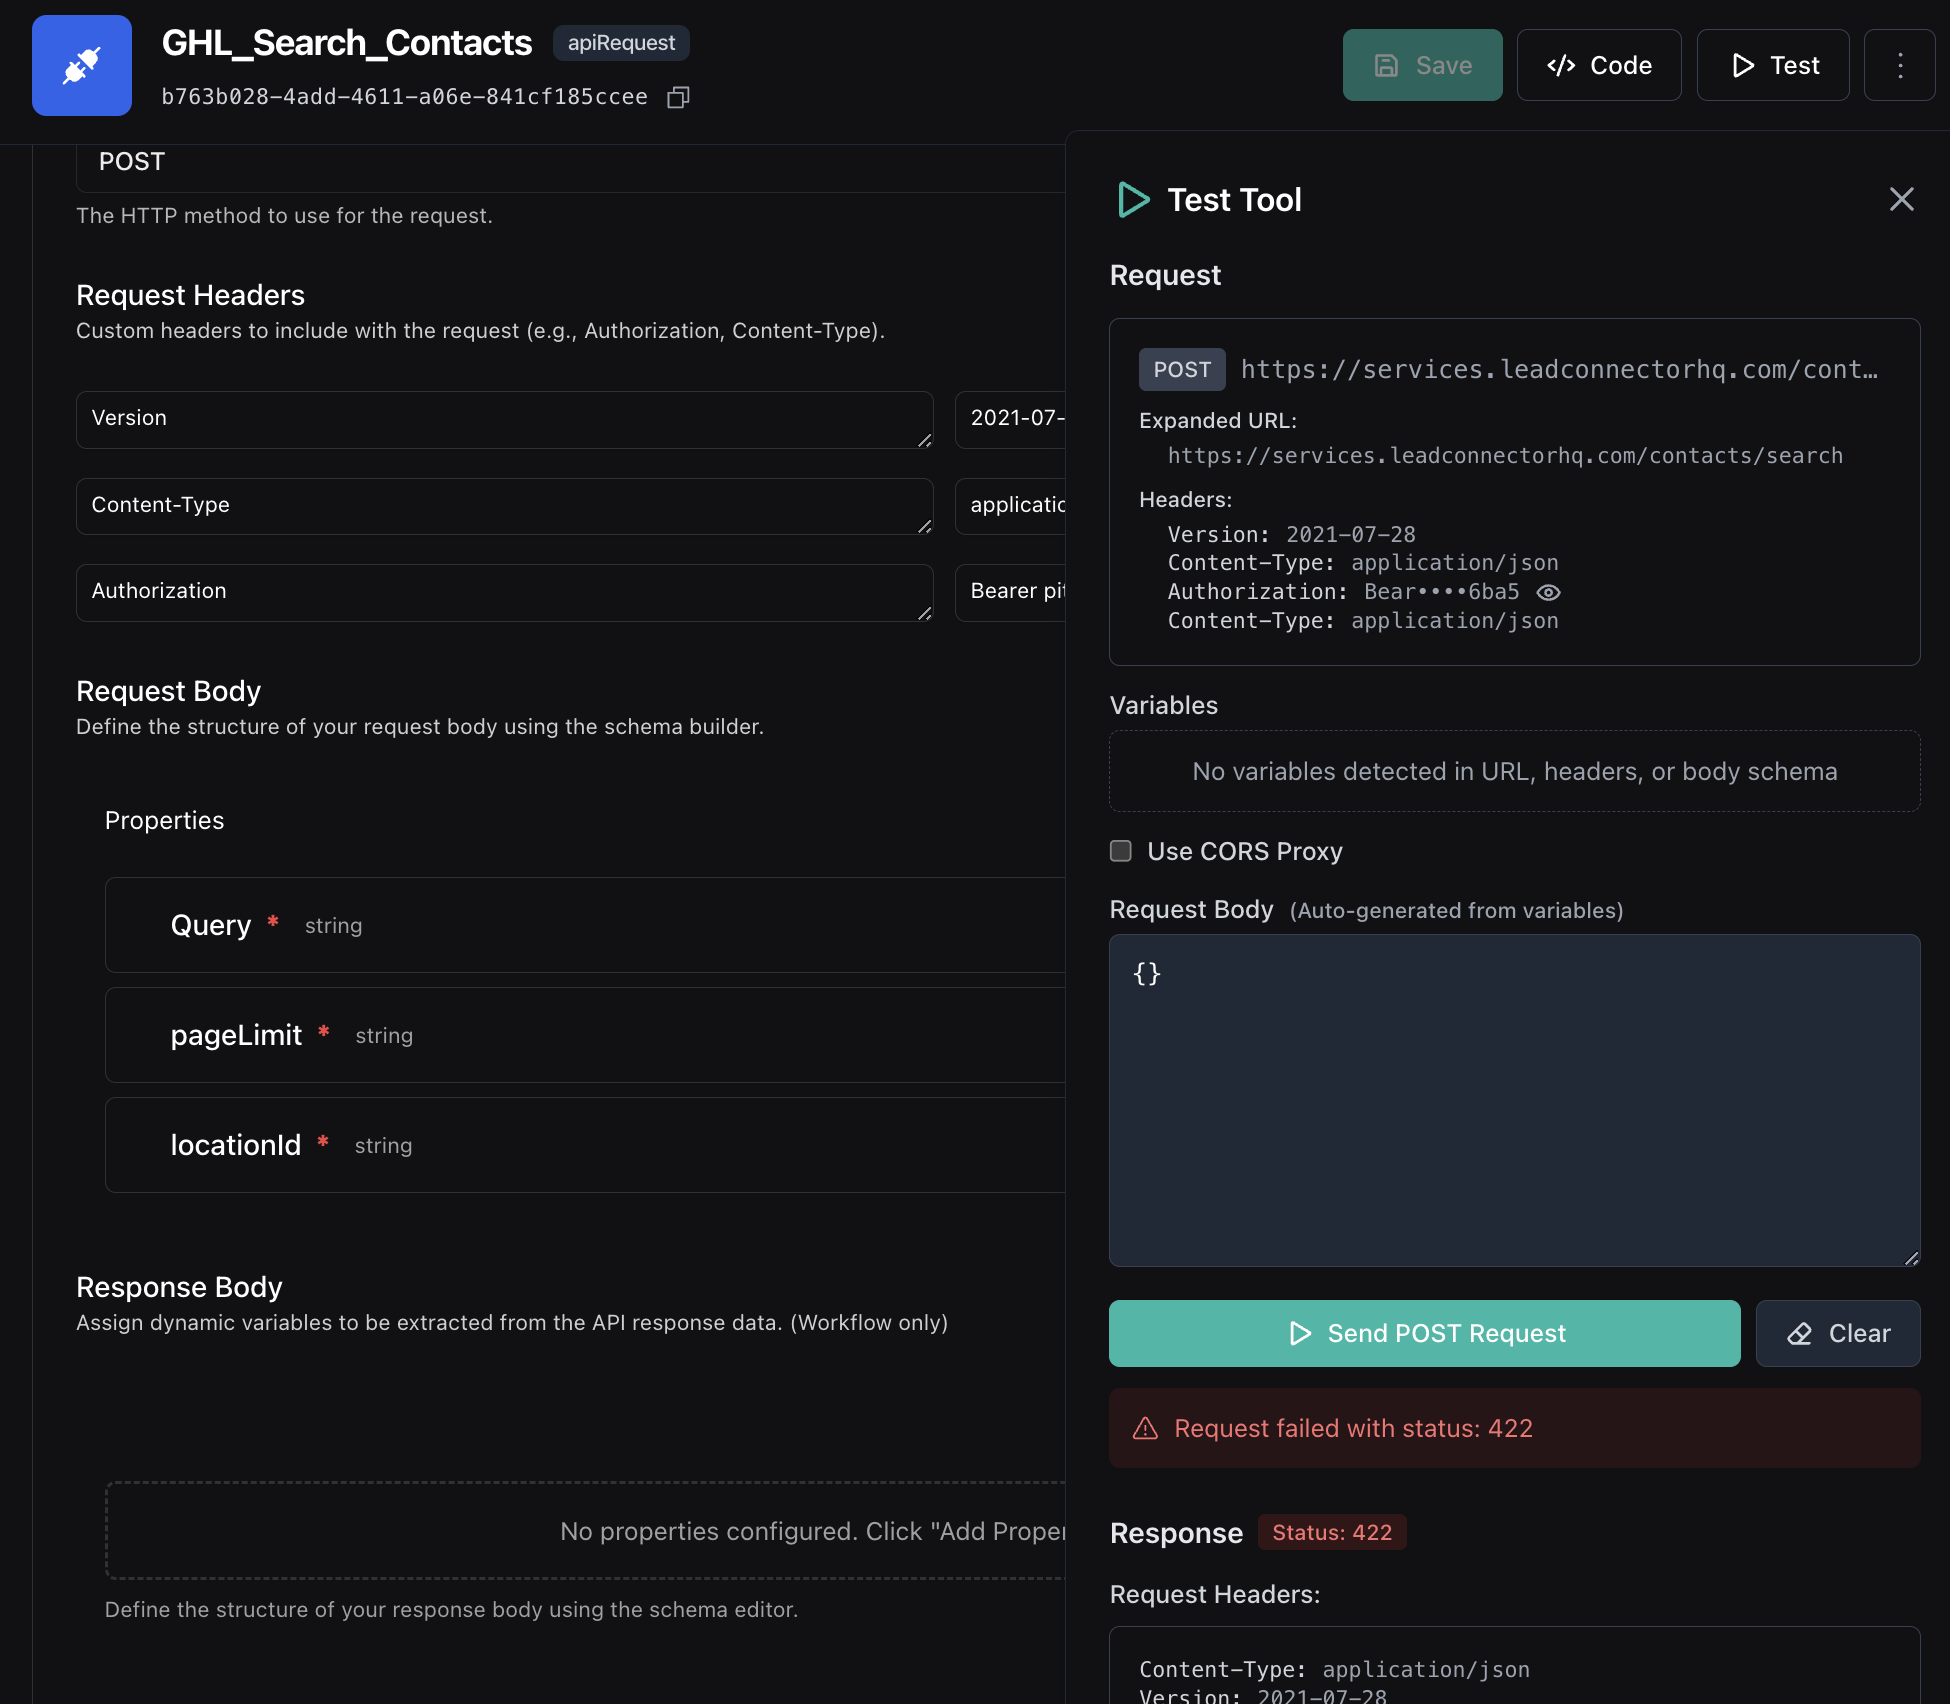Click the blue plug tool icon
1950x1704 pixels.
[x=82, y=66]
